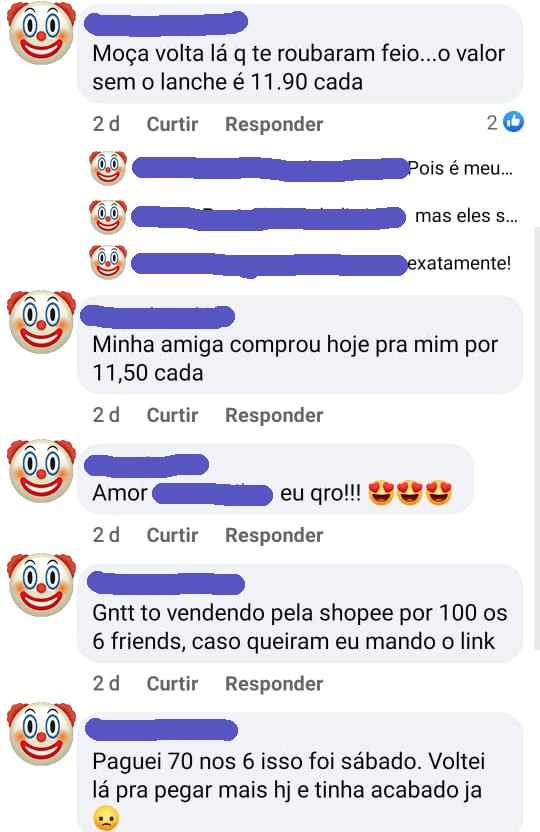Open clown avatar on 'Moça volta lá' comment
This screenshot has width=540, height=832.
[41, 33]
